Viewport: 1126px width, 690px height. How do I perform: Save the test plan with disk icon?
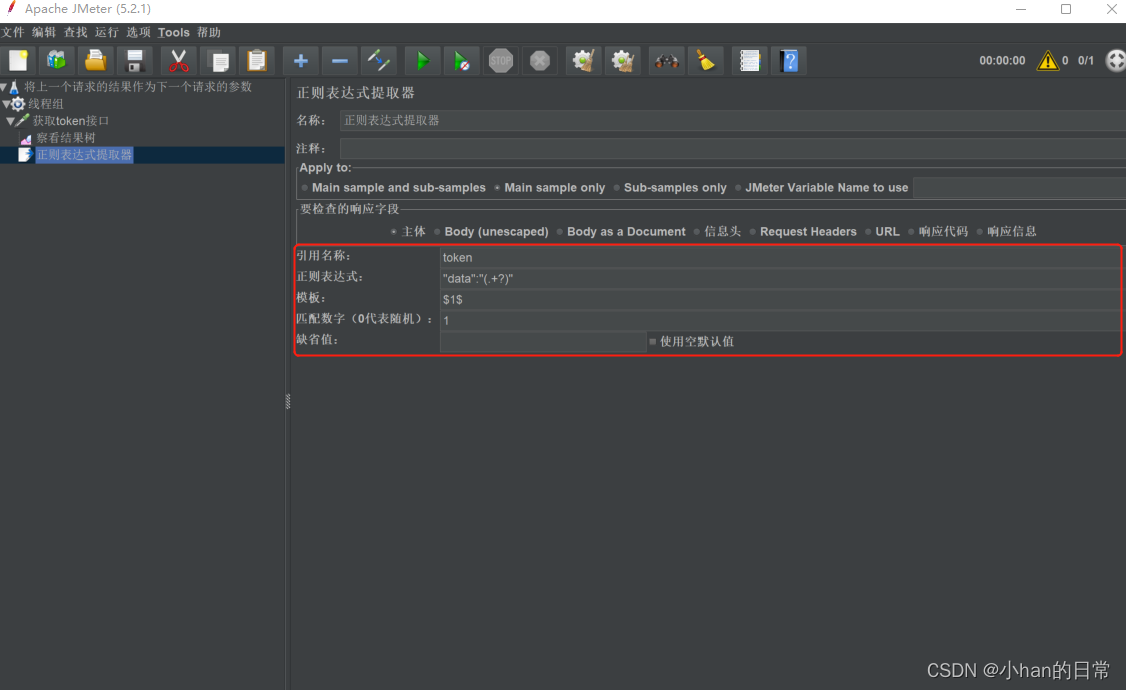(x=134, y=61)
